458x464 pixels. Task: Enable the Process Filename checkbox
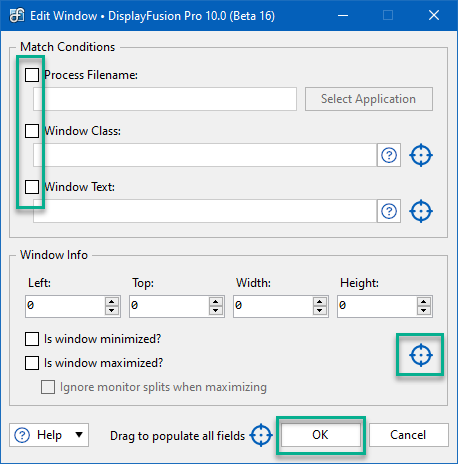tap(32, 75)
